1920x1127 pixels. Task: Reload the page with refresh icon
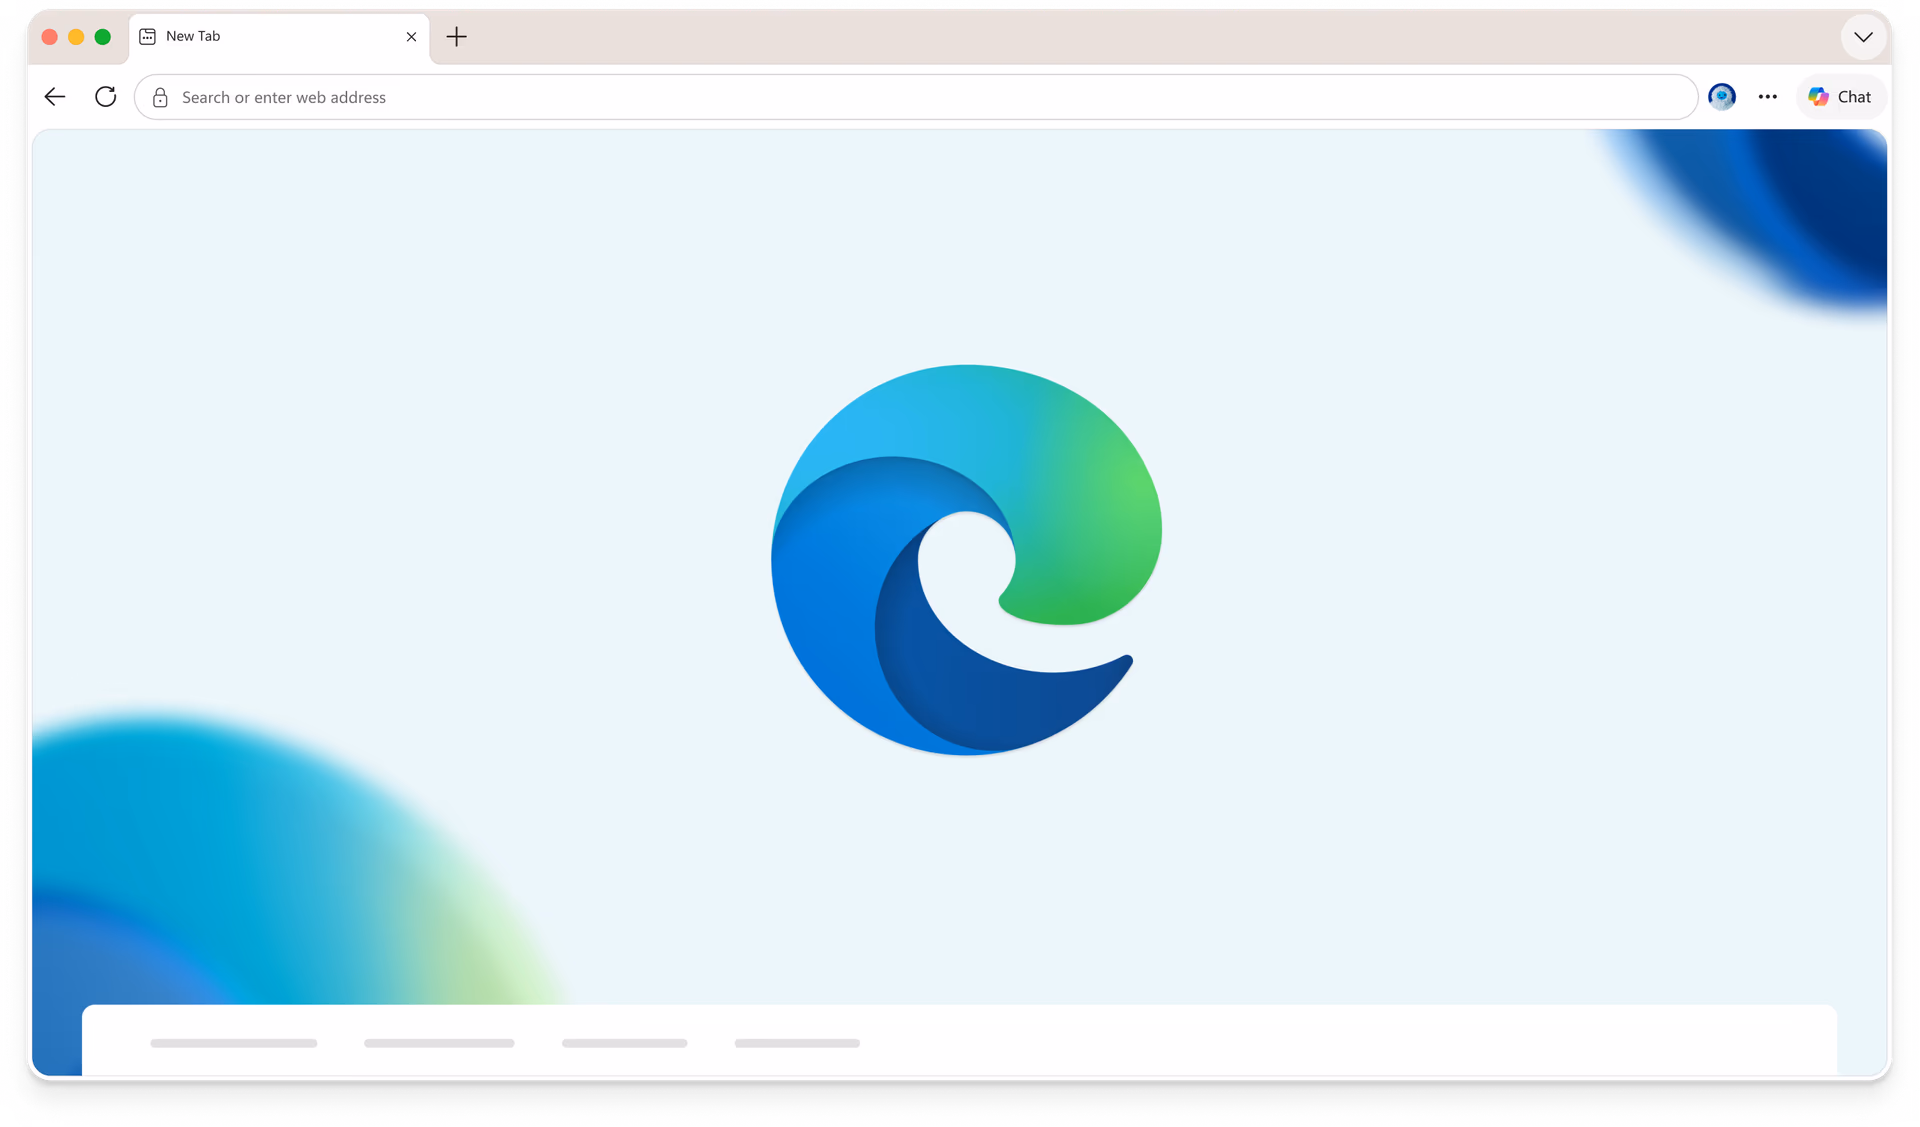pos(105,97)
